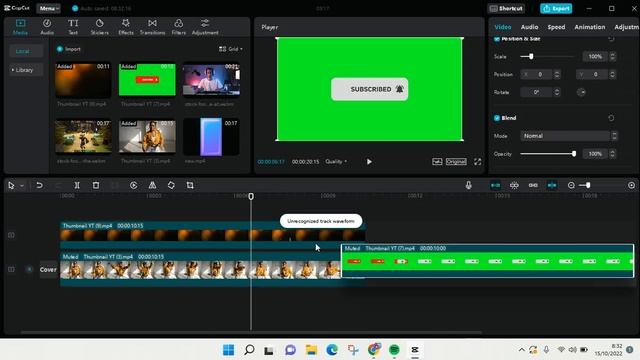Click the Crop tool icon
This screenshot has width=640, height=360.
(x=190, y=185)
